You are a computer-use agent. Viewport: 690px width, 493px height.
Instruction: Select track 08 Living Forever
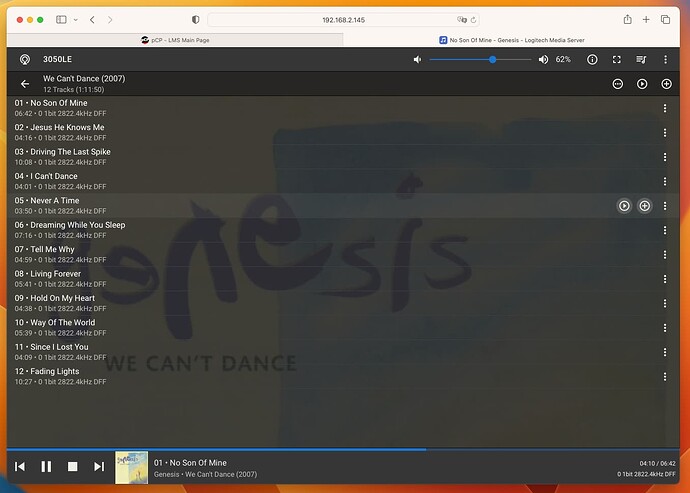(x=343, y=279)
